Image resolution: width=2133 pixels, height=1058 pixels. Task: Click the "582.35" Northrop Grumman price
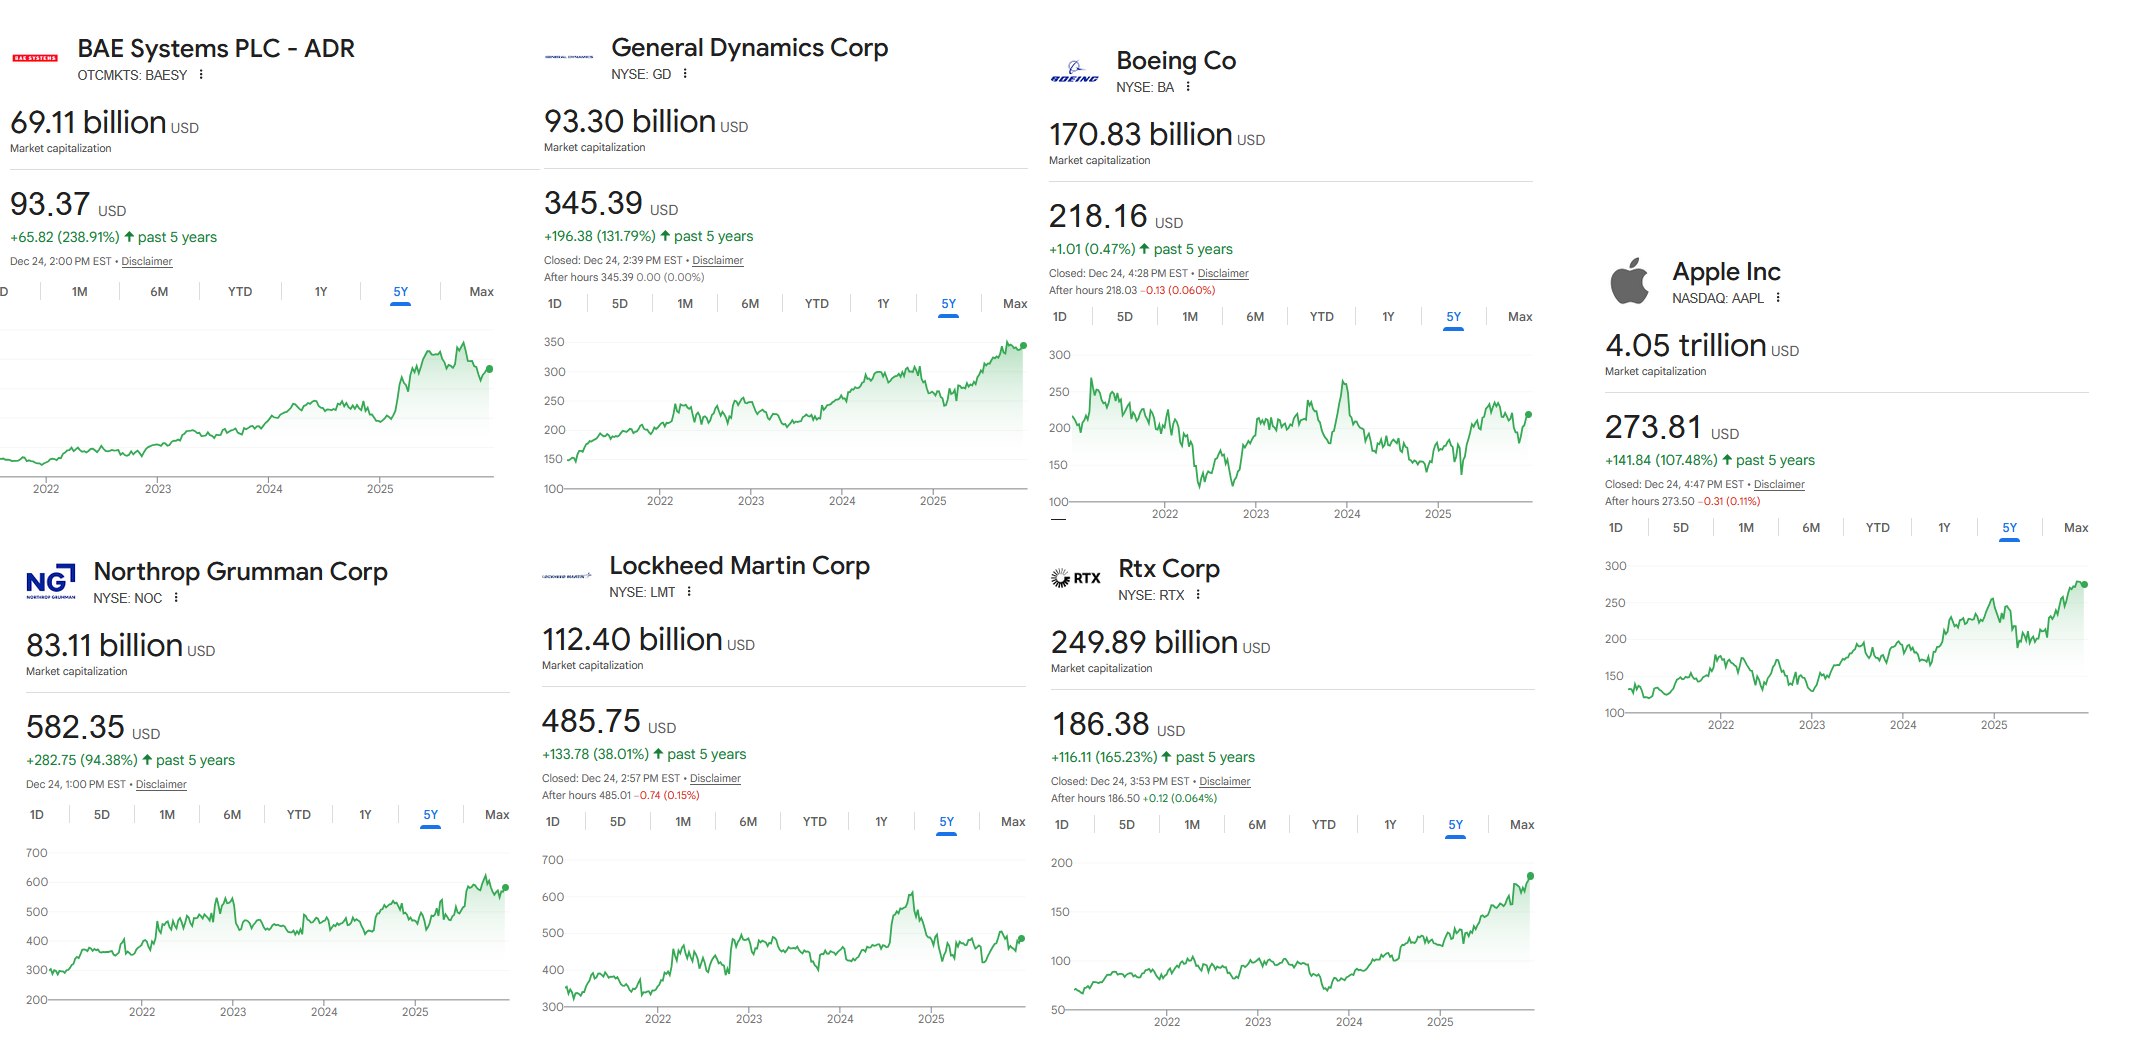(x=75, y=727)
